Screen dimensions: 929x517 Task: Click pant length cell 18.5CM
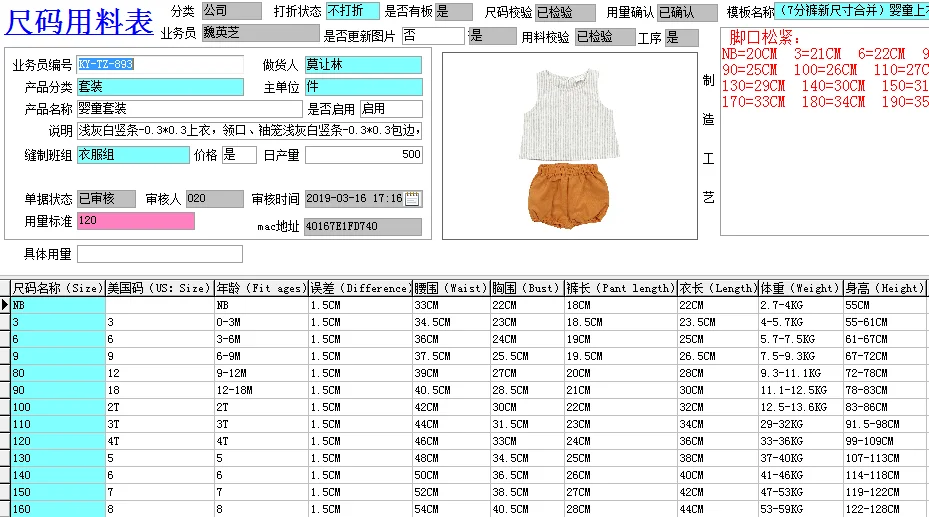tap(621, 323)
